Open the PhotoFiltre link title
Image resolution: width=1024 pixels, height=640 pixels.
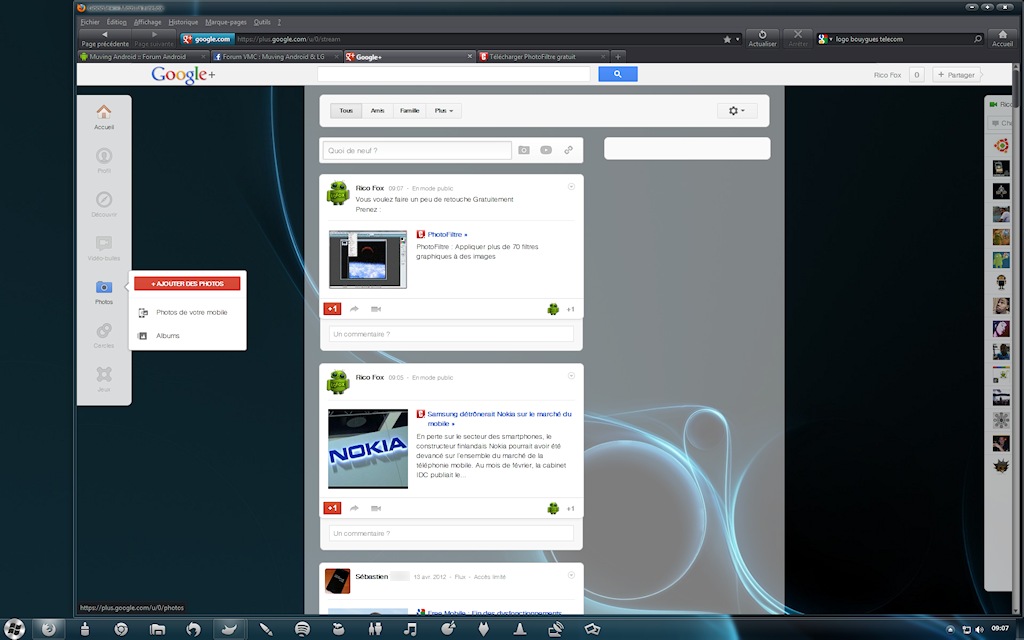click(445, 234)
